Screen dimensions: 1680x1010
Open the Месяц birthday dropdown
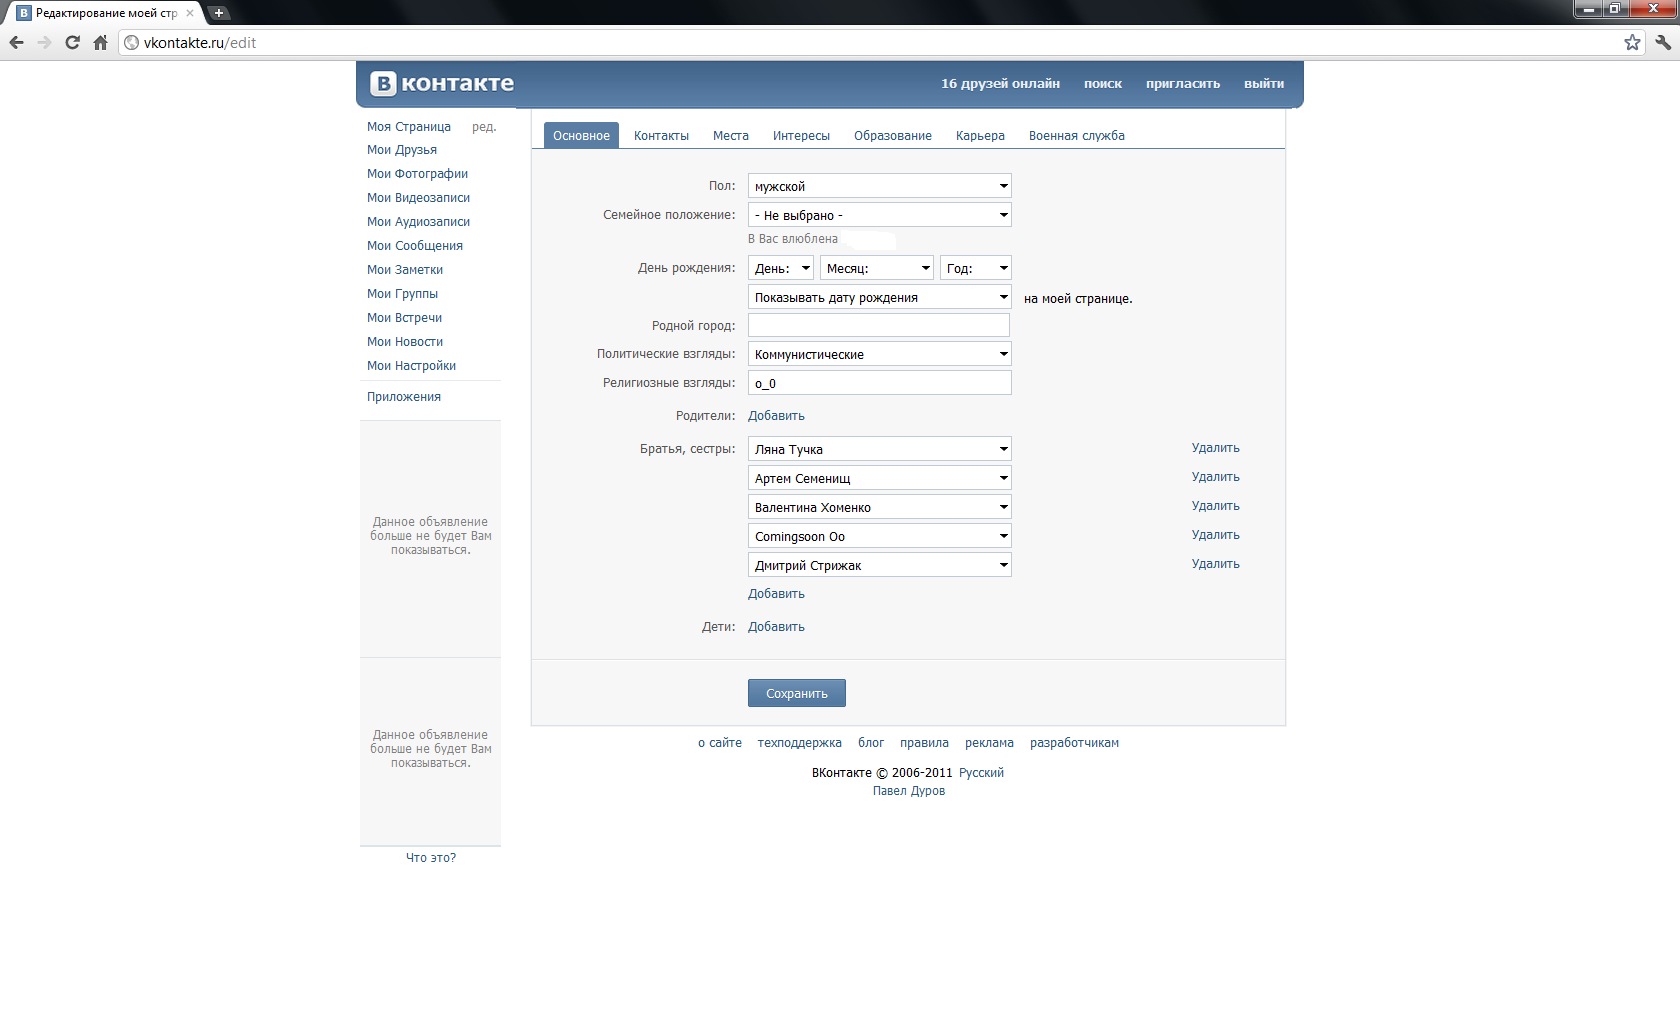(877, 268)
